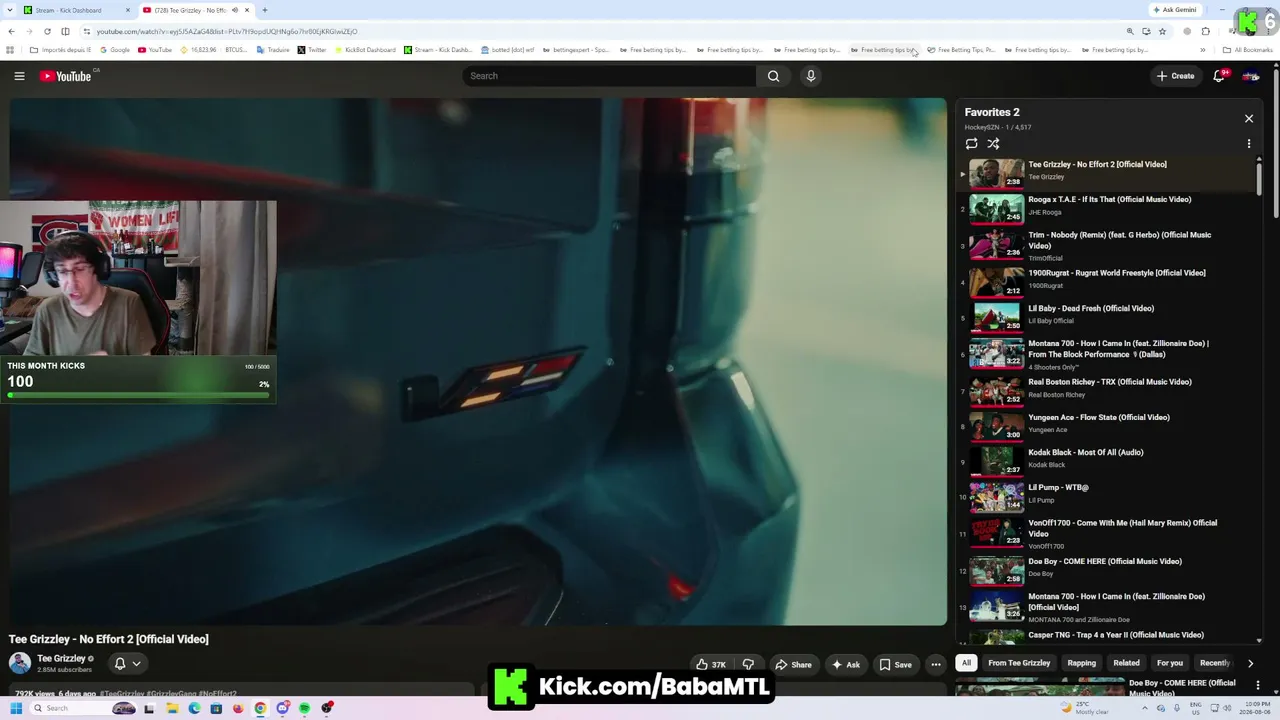This screenshot has height=720, width=1280.
Task: Open Chrome from the taskbar
Action: 260,708
